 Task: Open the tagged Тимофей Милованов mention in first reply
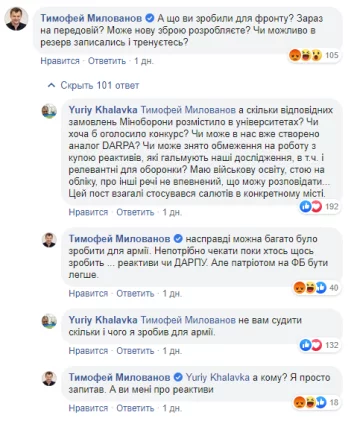[188, 110]
